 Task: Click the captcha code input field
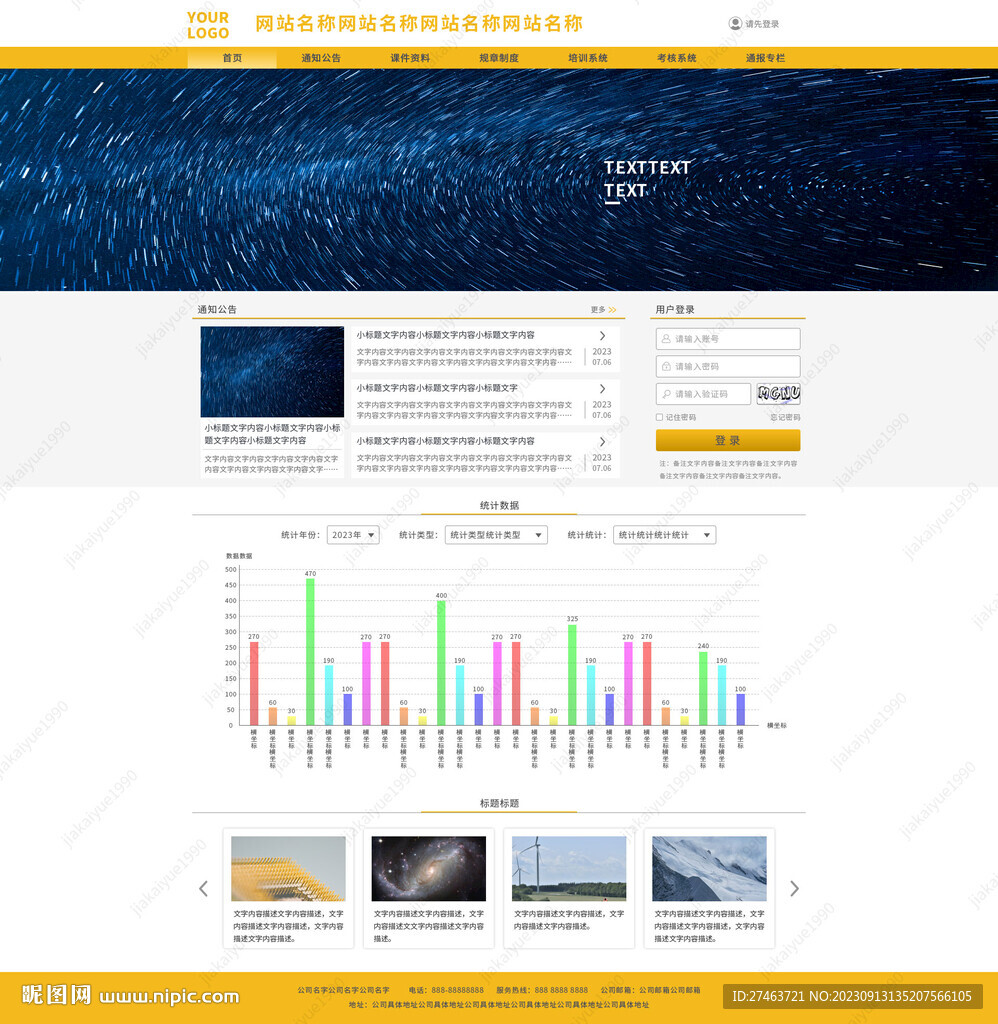[x=703, y=394]
